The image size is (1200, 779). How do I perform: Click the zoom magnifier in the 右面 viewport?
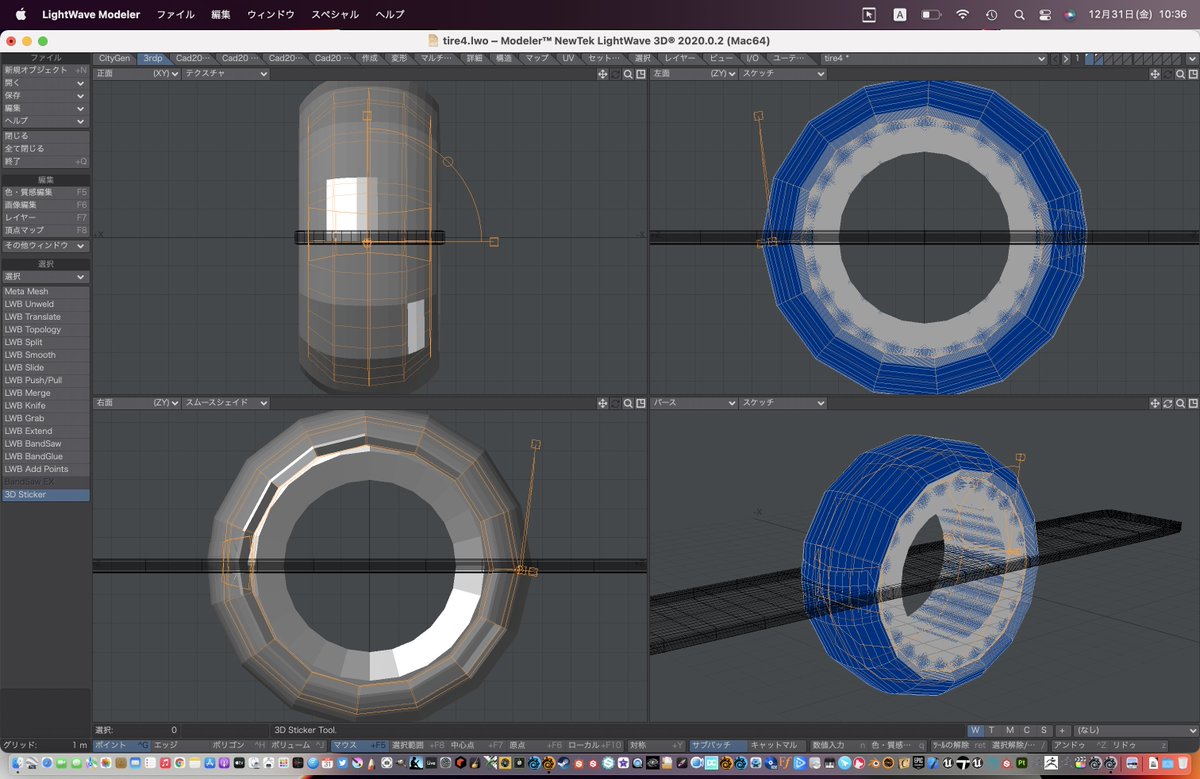coord(628,403)
